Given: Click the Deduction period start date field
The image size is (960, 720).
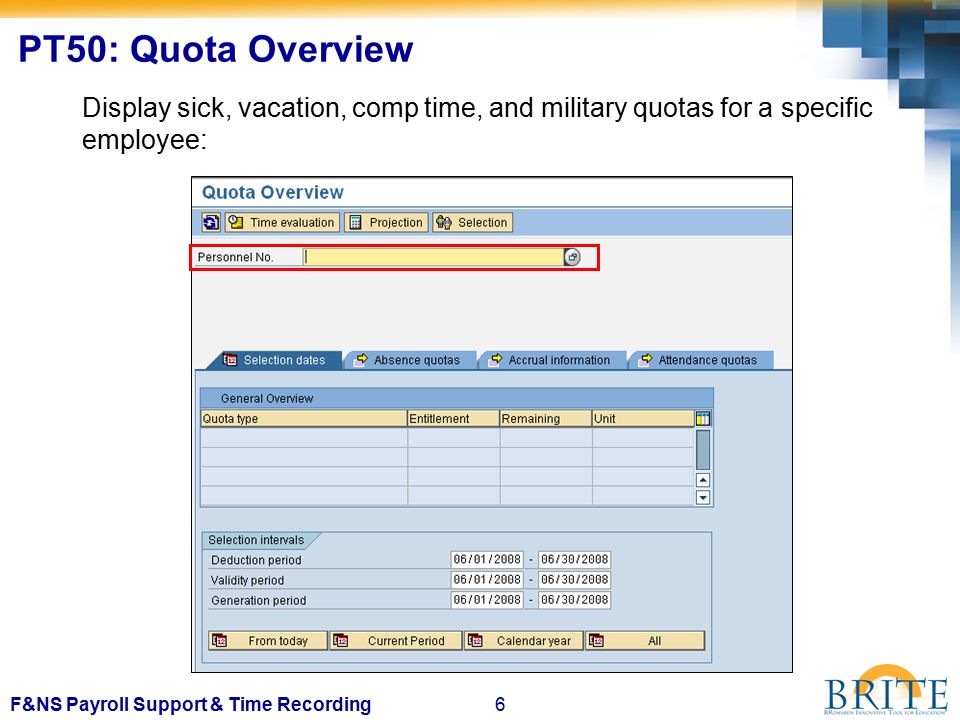Looking at the screenshot, I should tap(487, 560).
